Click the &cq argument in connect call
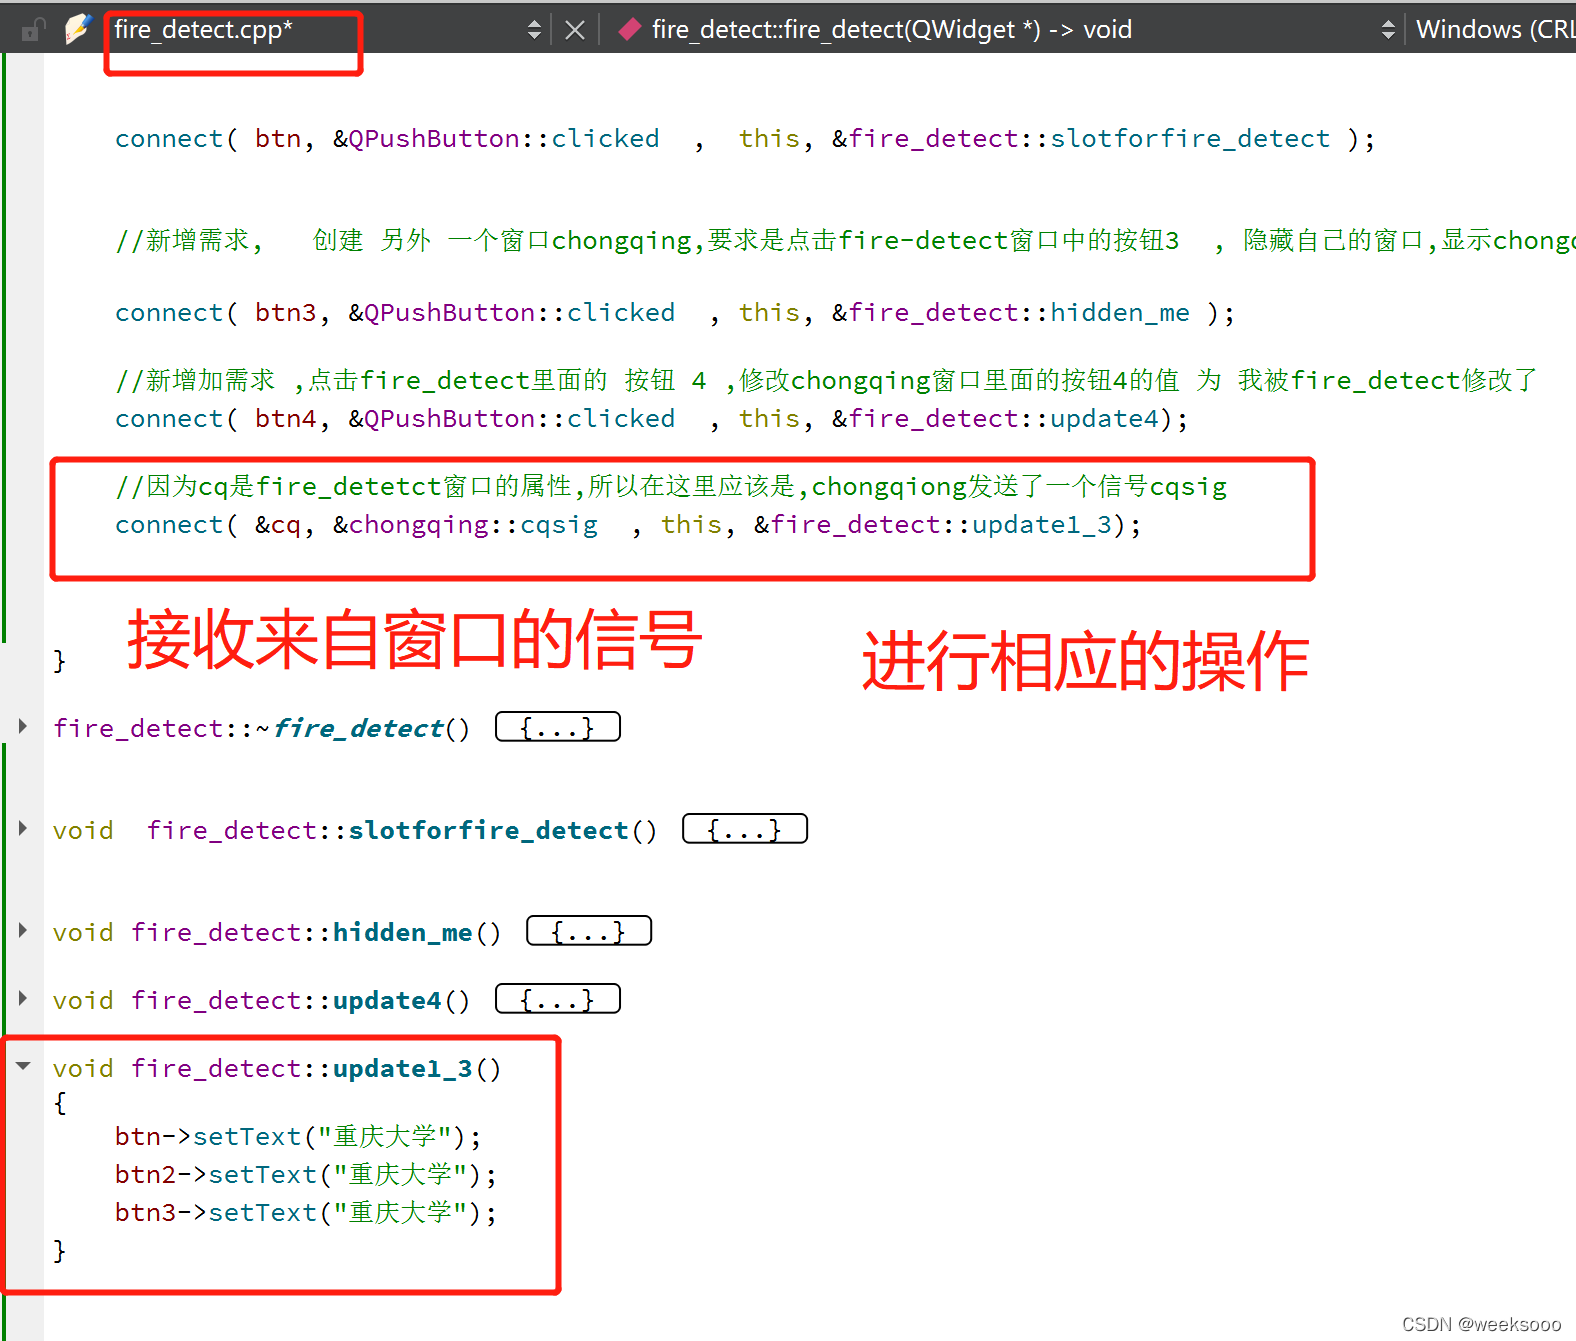 (278, 525)
